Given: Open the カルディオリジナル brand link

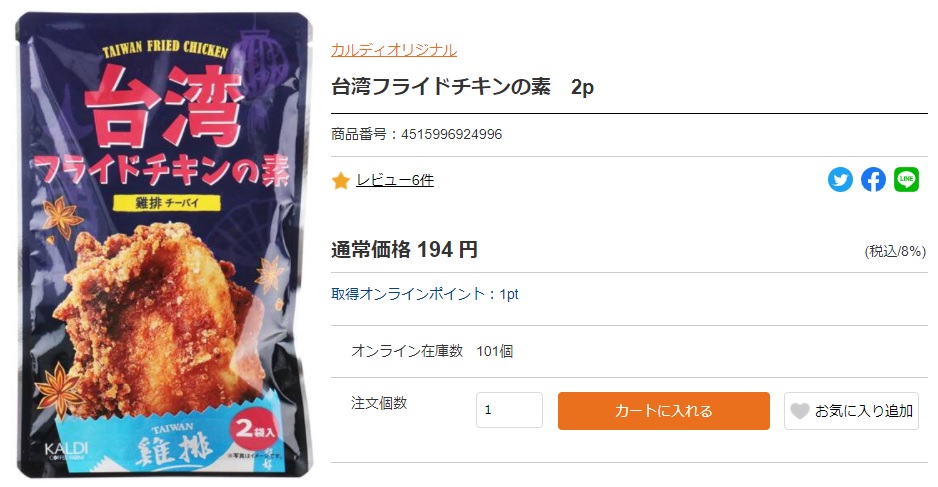Looking at the screenshot, I should point(394,50).
